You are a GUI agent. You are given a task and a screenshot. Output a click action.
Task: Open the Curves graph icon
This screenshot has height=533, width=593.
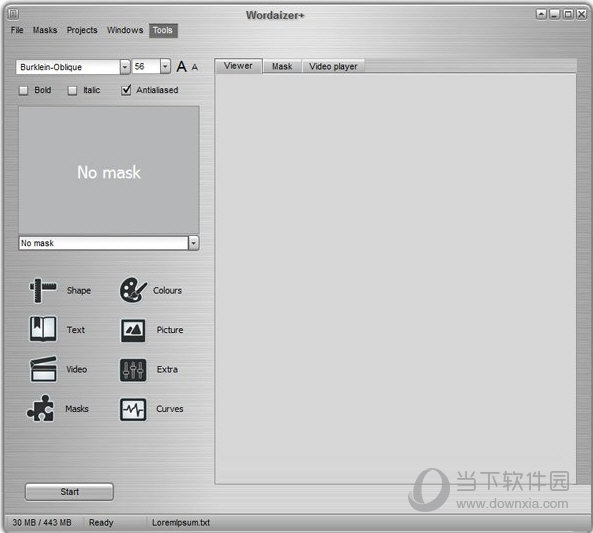pyautogui.click(x=133, y=410)
